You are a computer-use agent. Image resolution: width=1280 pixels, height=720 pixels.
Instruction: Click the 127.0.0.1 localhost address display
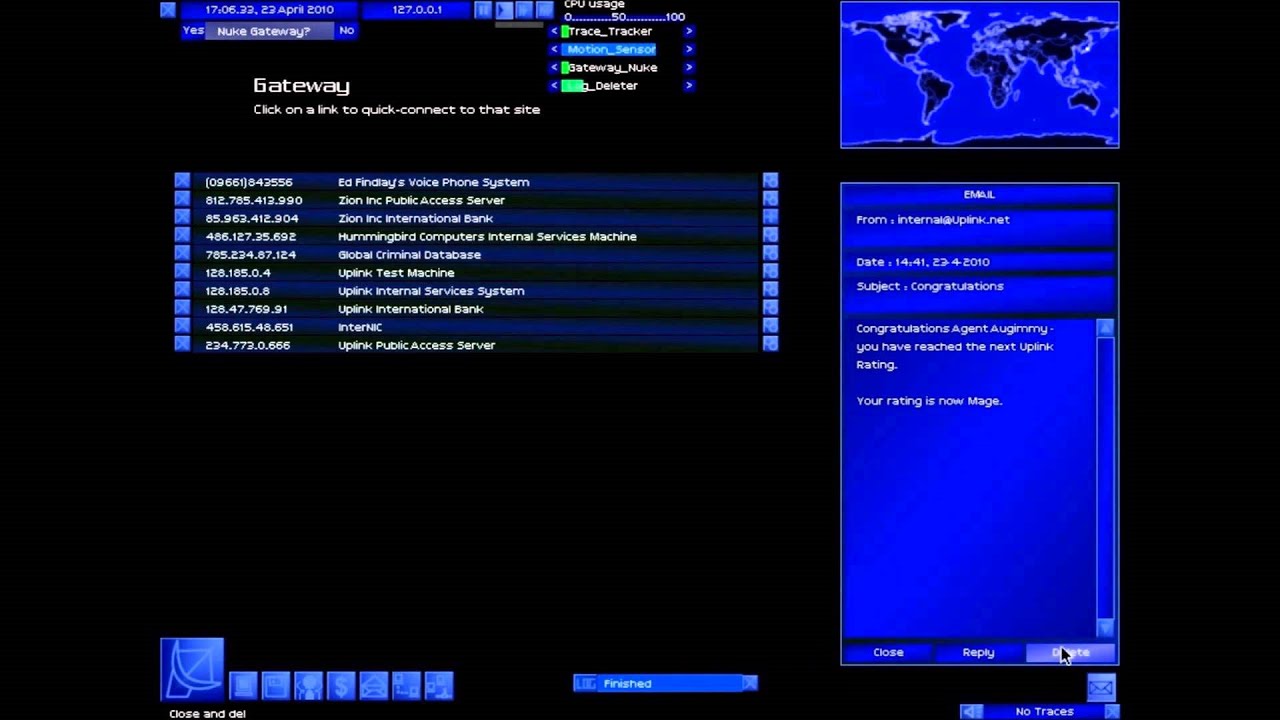click(x=417, y=10)
